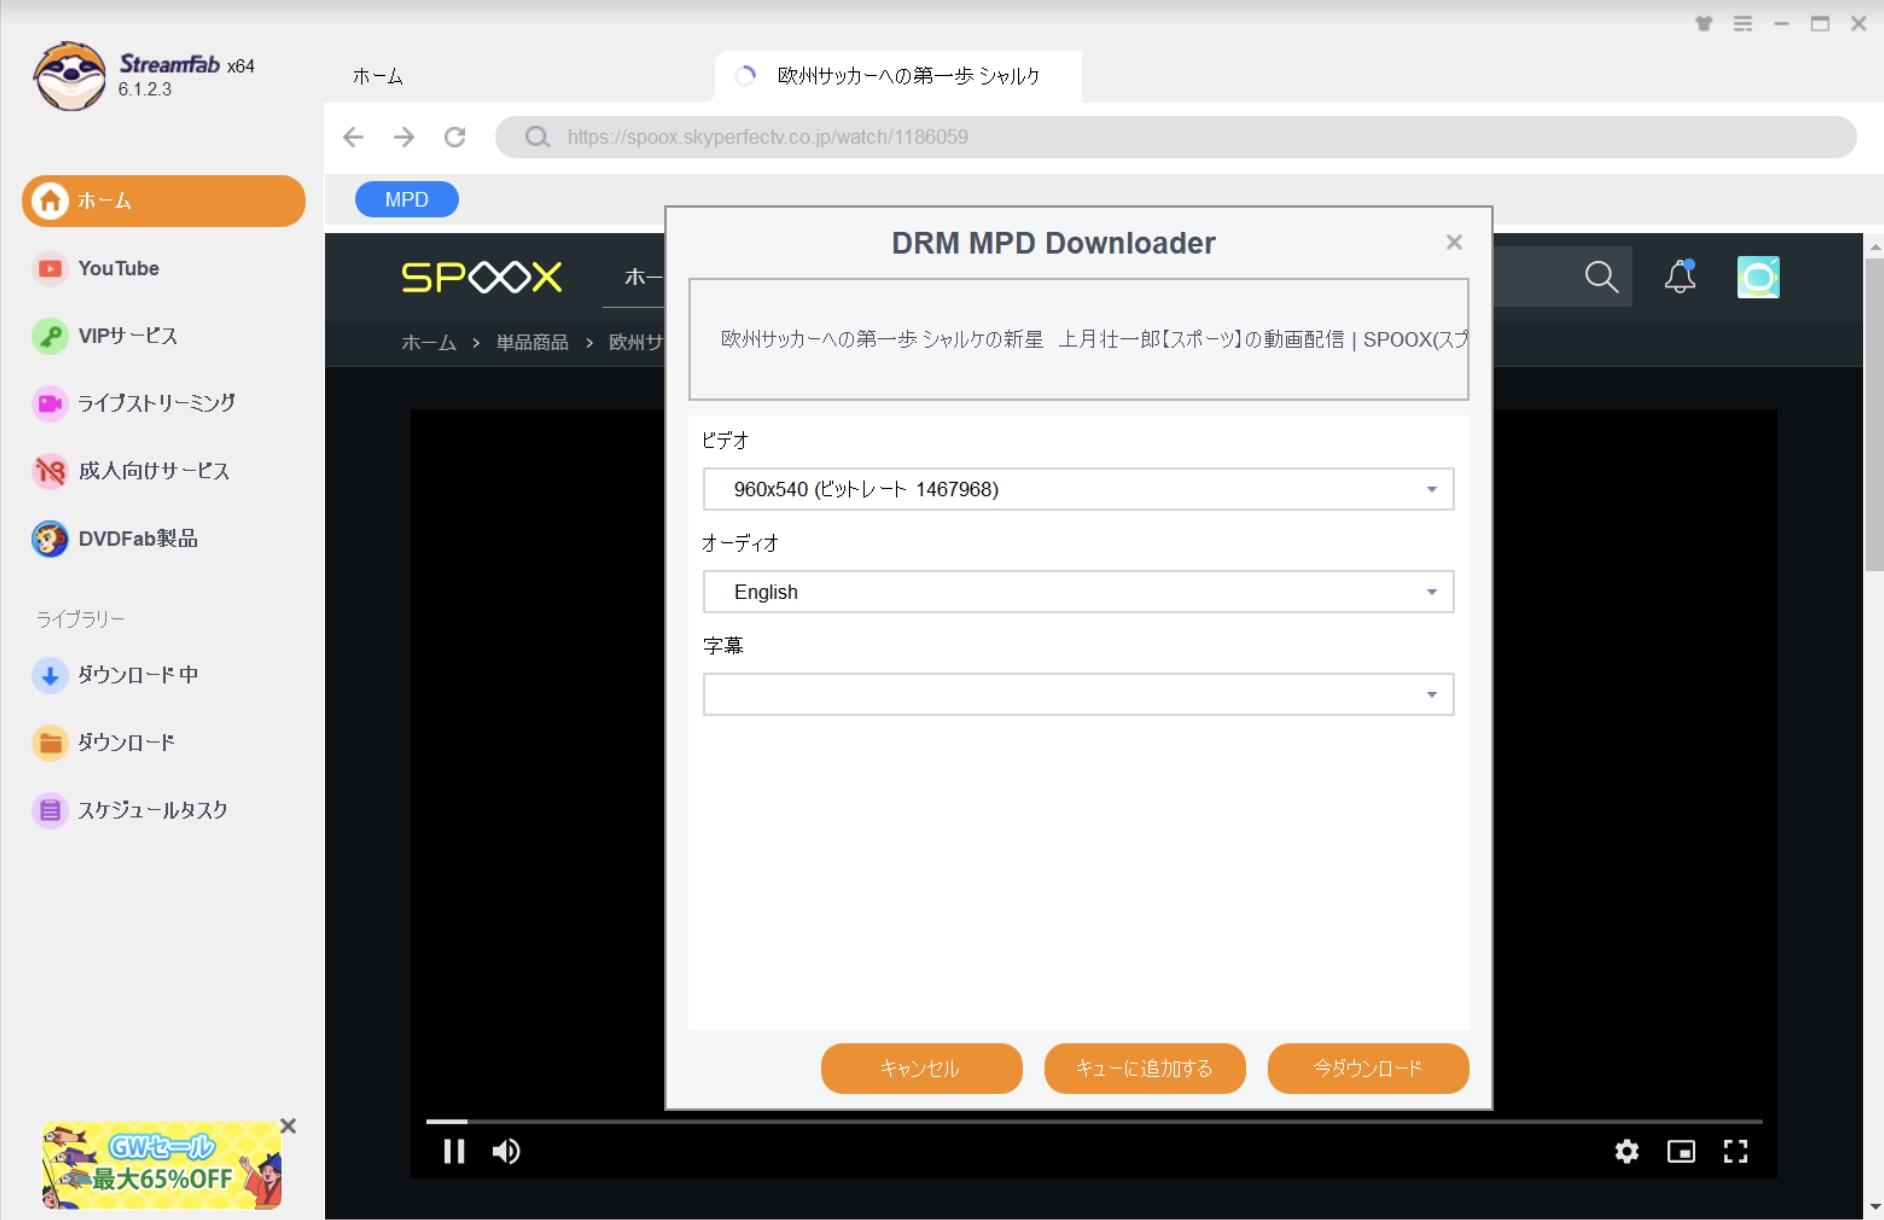The width and height of the screenshot is (1884, 1220).
Task: Click the blue downloading arrow icon
Action: click(49, 675)
